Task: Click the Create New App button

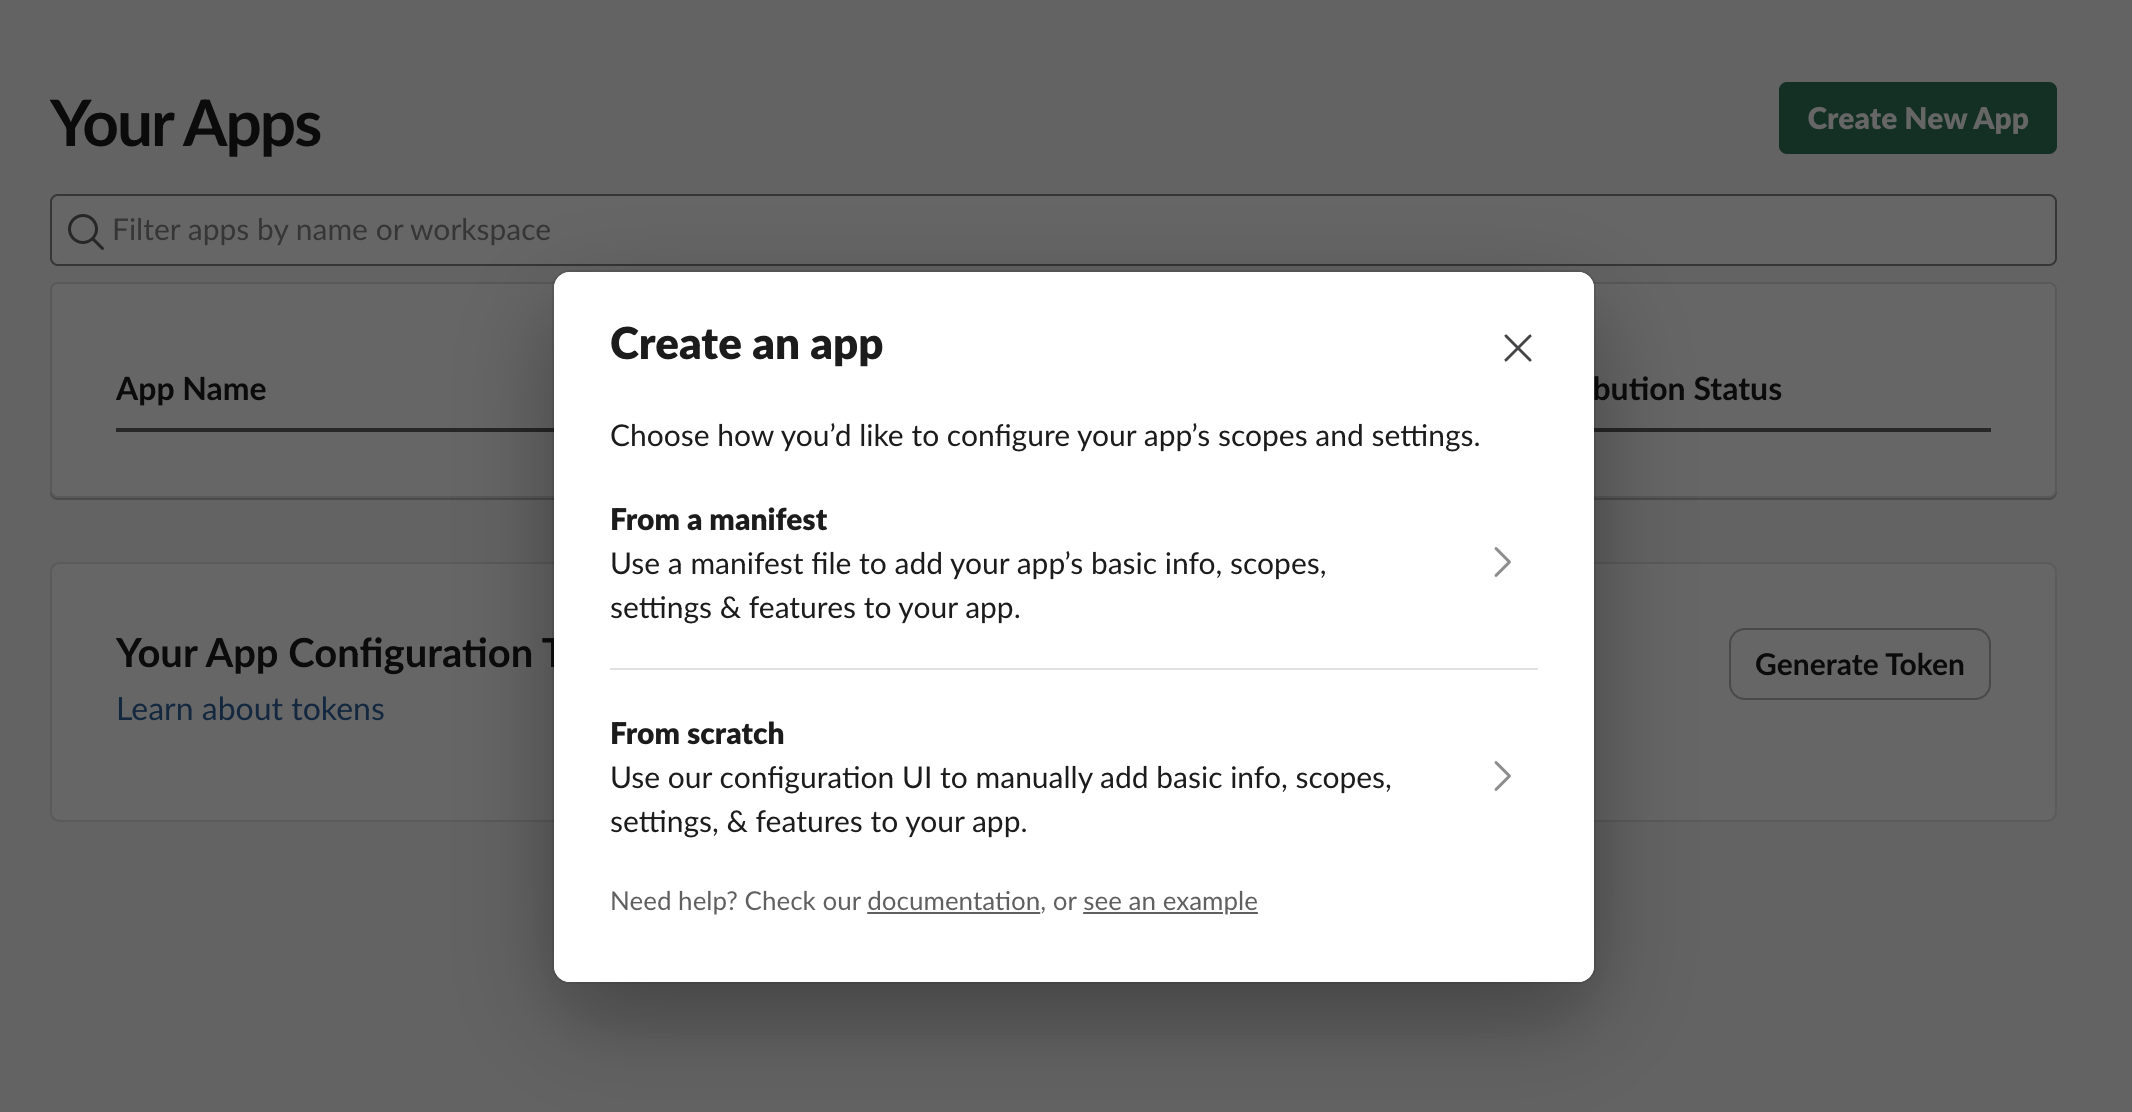Action: tap(1917, 118)
